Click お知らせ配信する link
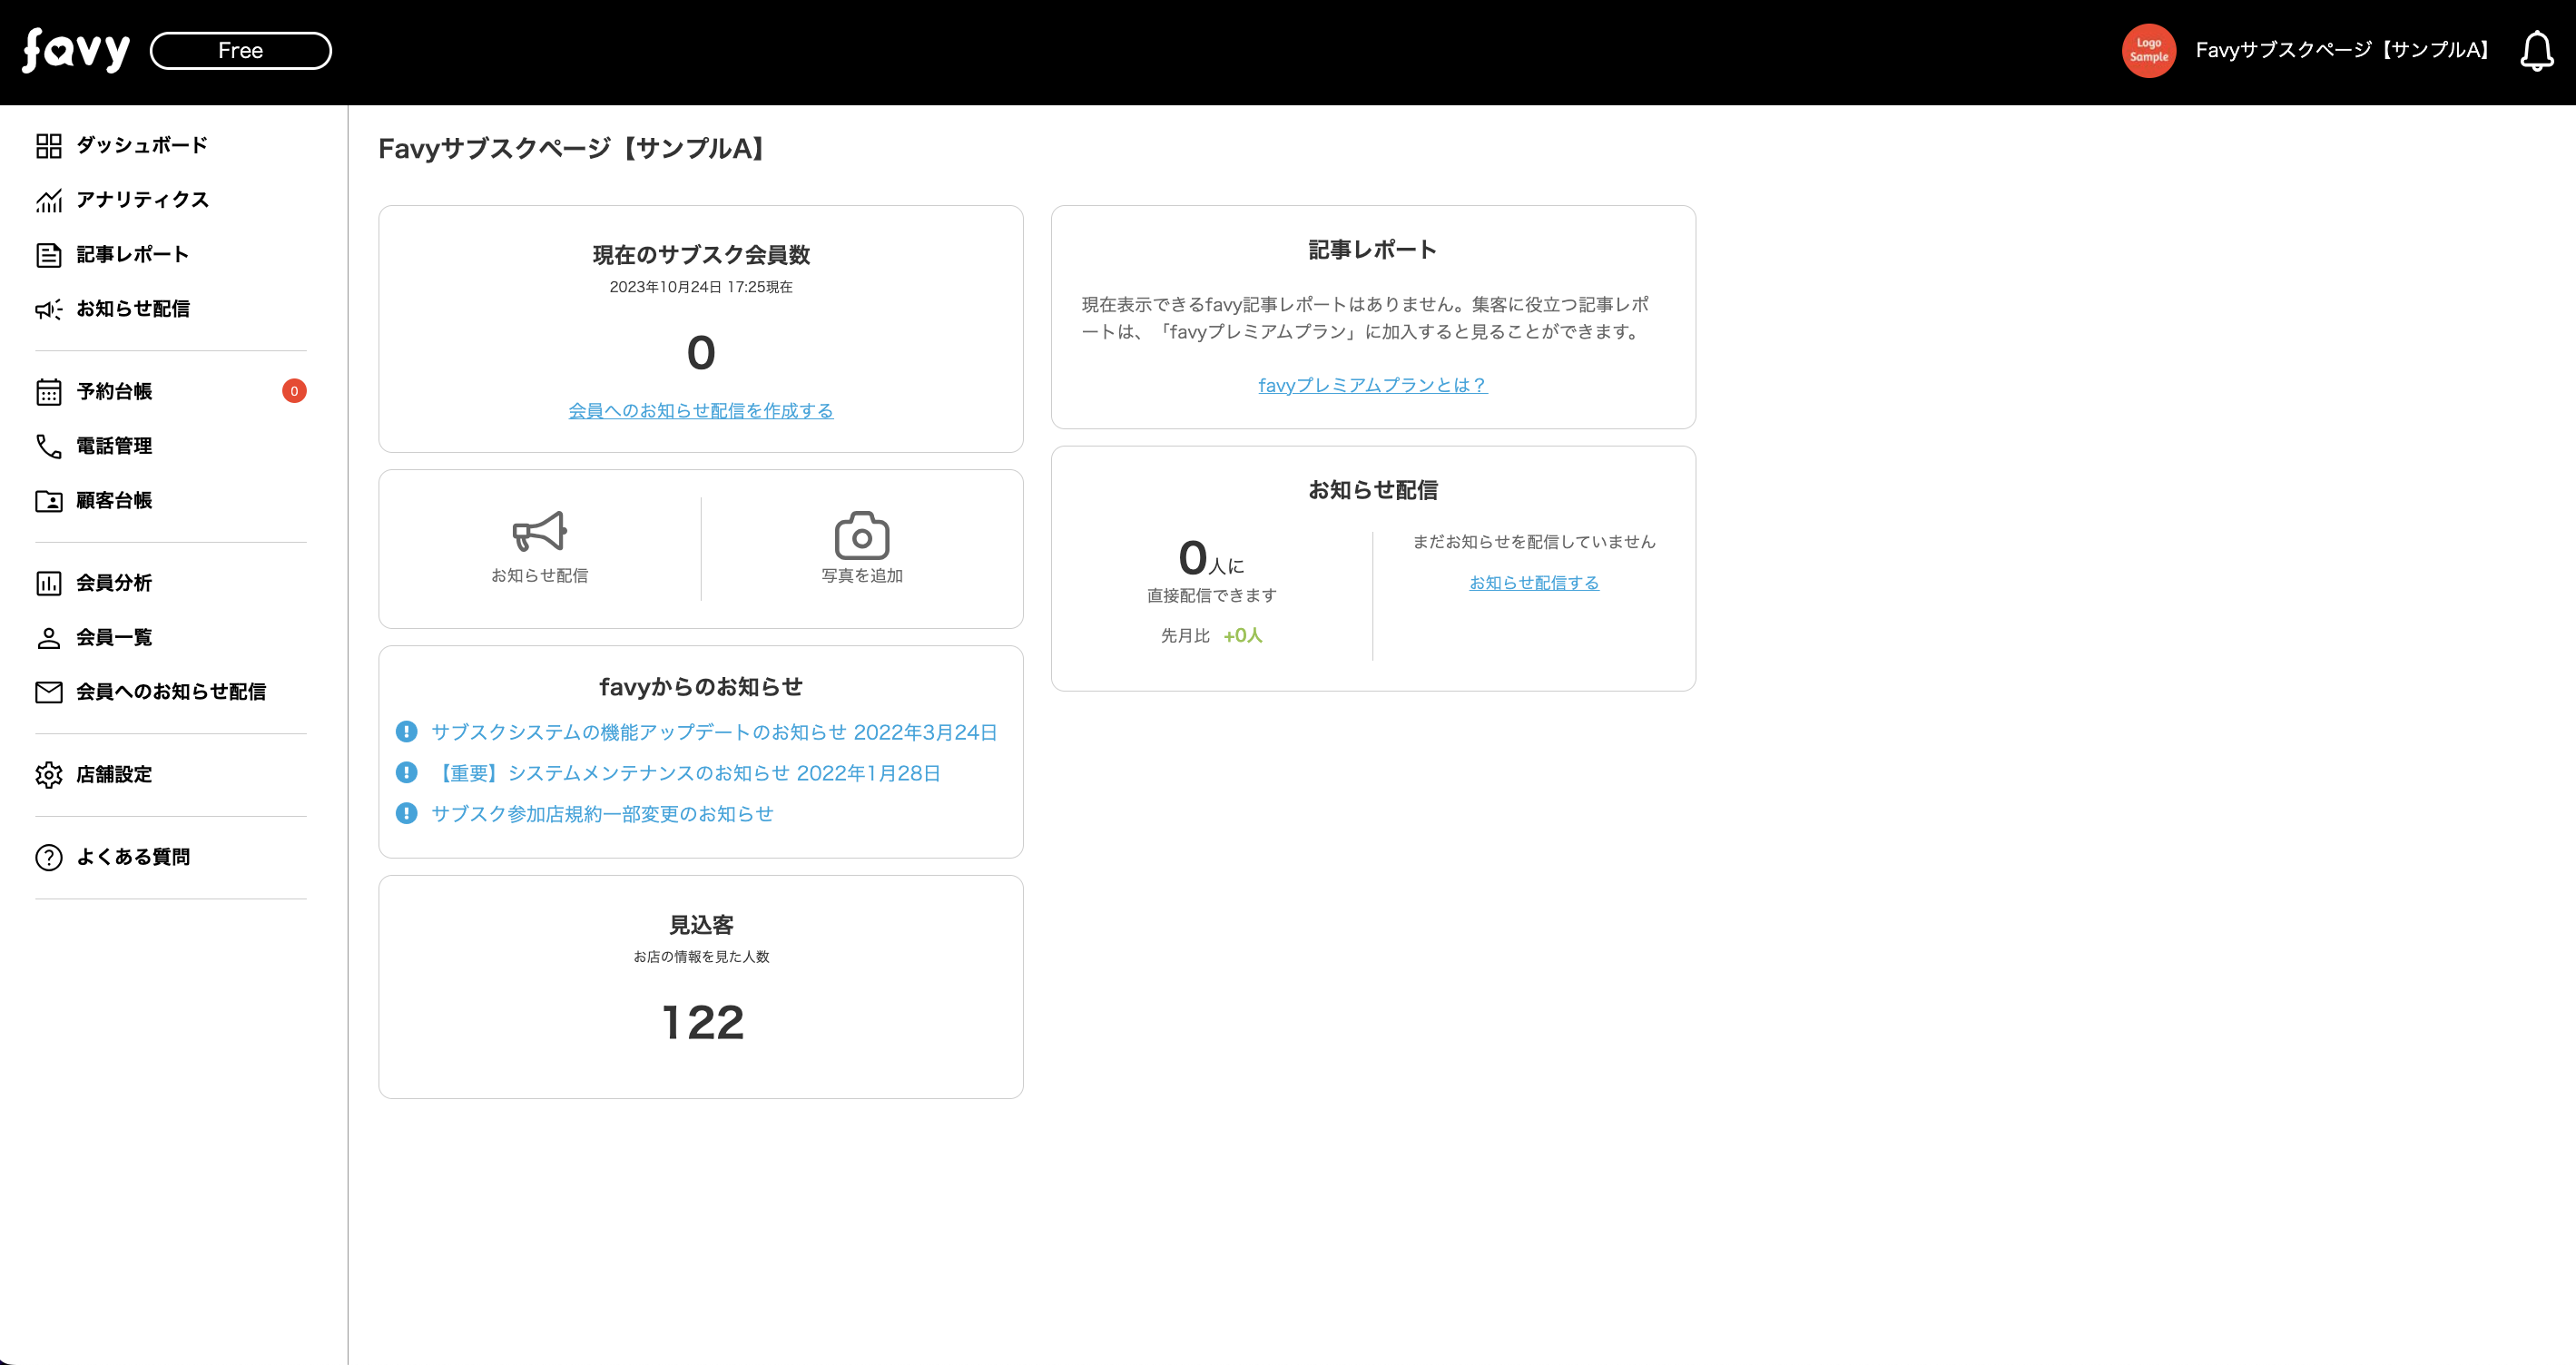The height and width of the screenshot is (1365, 2576). (1534, 583)
